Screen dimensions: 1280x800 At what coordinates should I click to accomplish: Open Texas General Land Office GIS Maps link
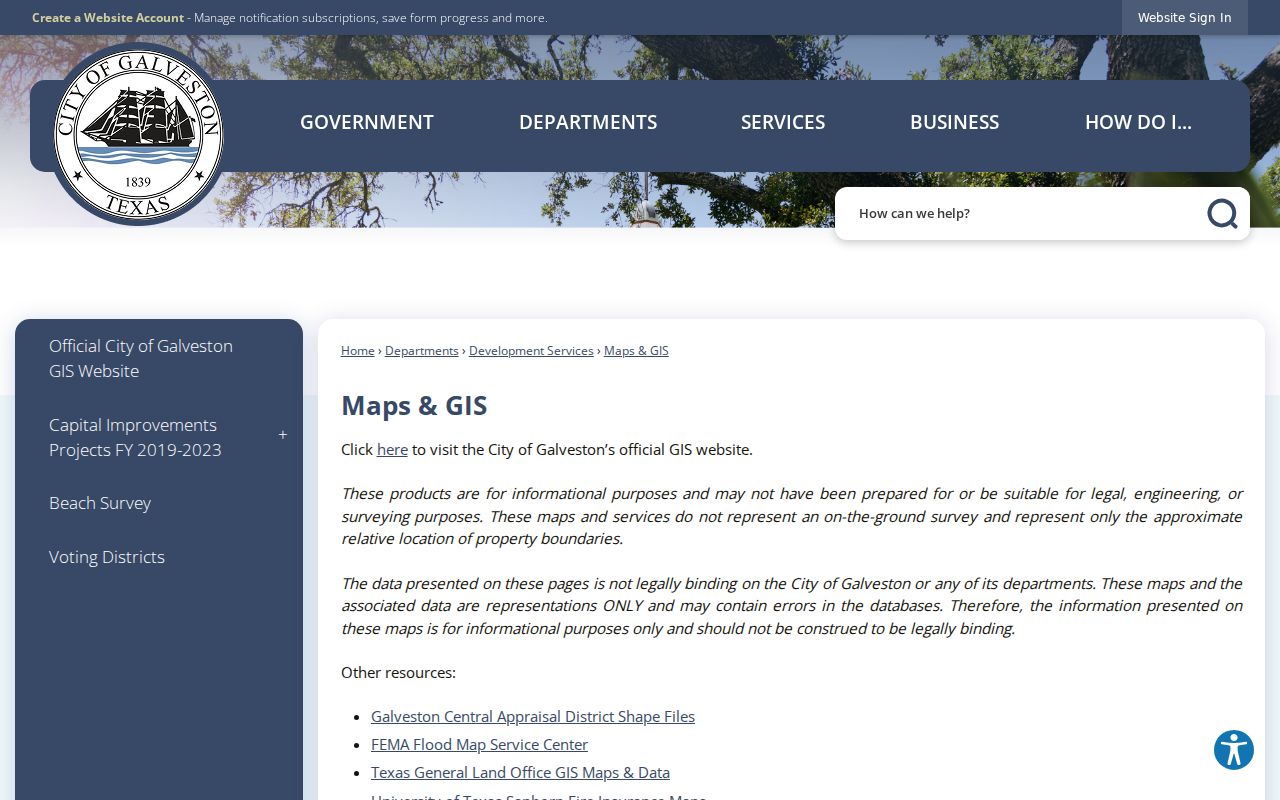[x=520, y=773]
